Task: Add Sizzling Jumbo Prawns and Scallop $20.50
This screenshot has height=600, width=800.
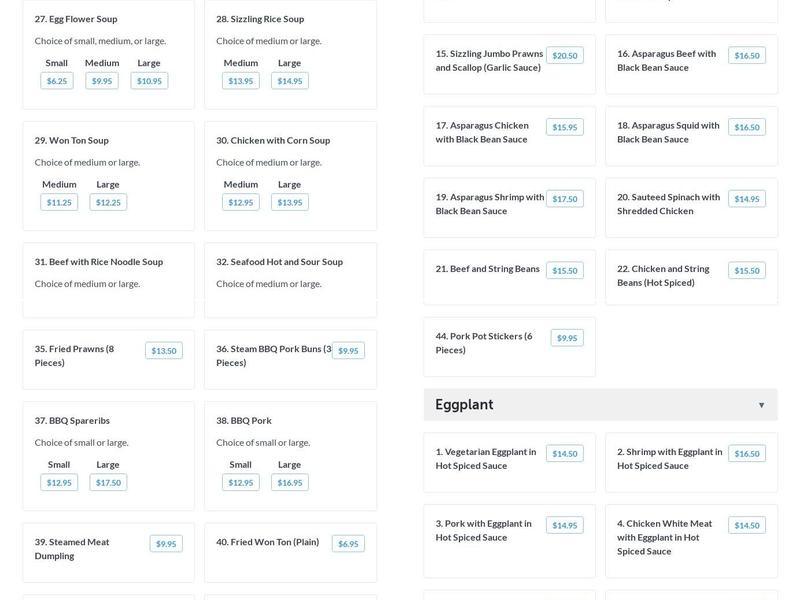Action: coord(564,56)
